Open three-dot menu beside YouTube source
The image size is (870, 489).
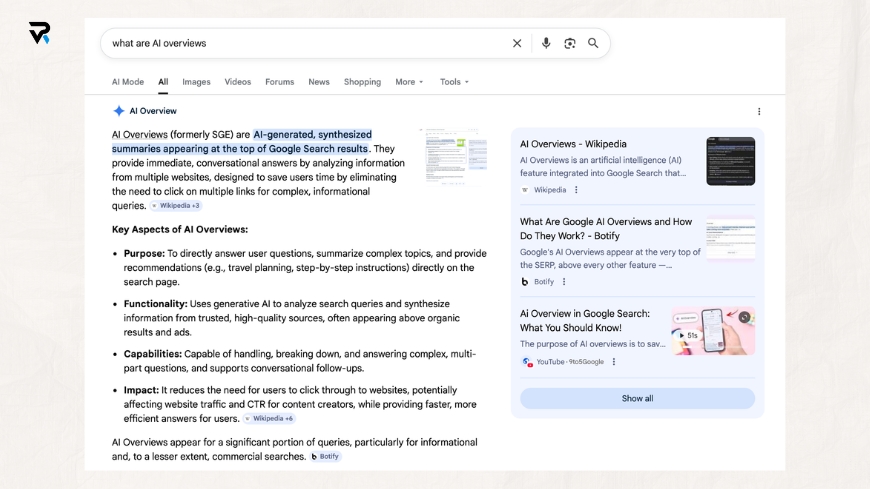614,362
